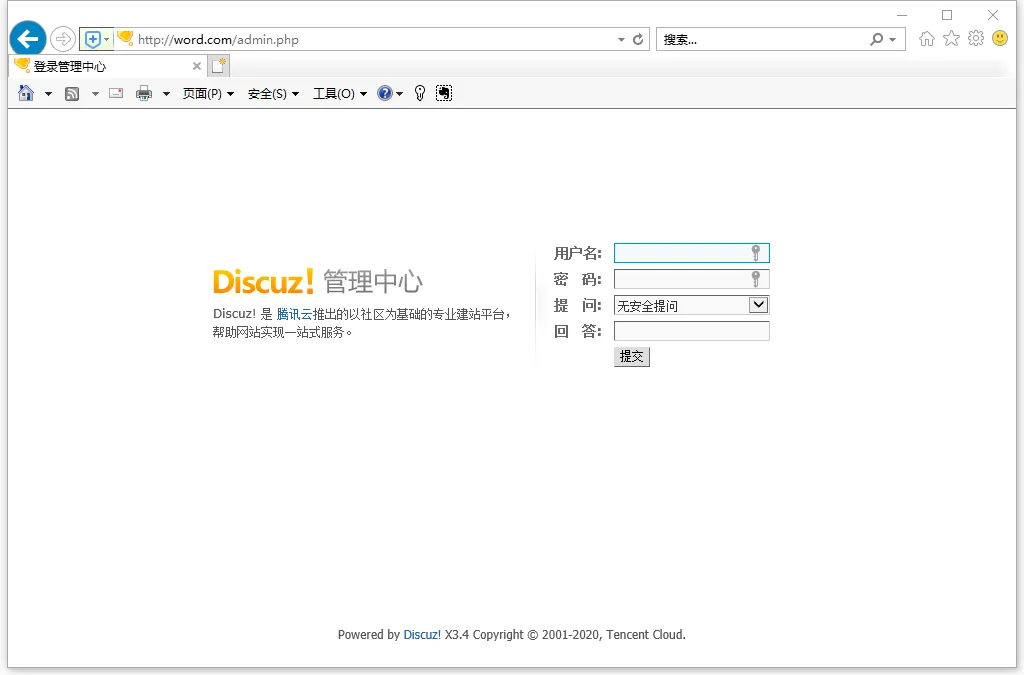The width and height of the screenshot is (1024, 675).
Task: Click the blue Help question mark icon
Action: tap(384, 93)
